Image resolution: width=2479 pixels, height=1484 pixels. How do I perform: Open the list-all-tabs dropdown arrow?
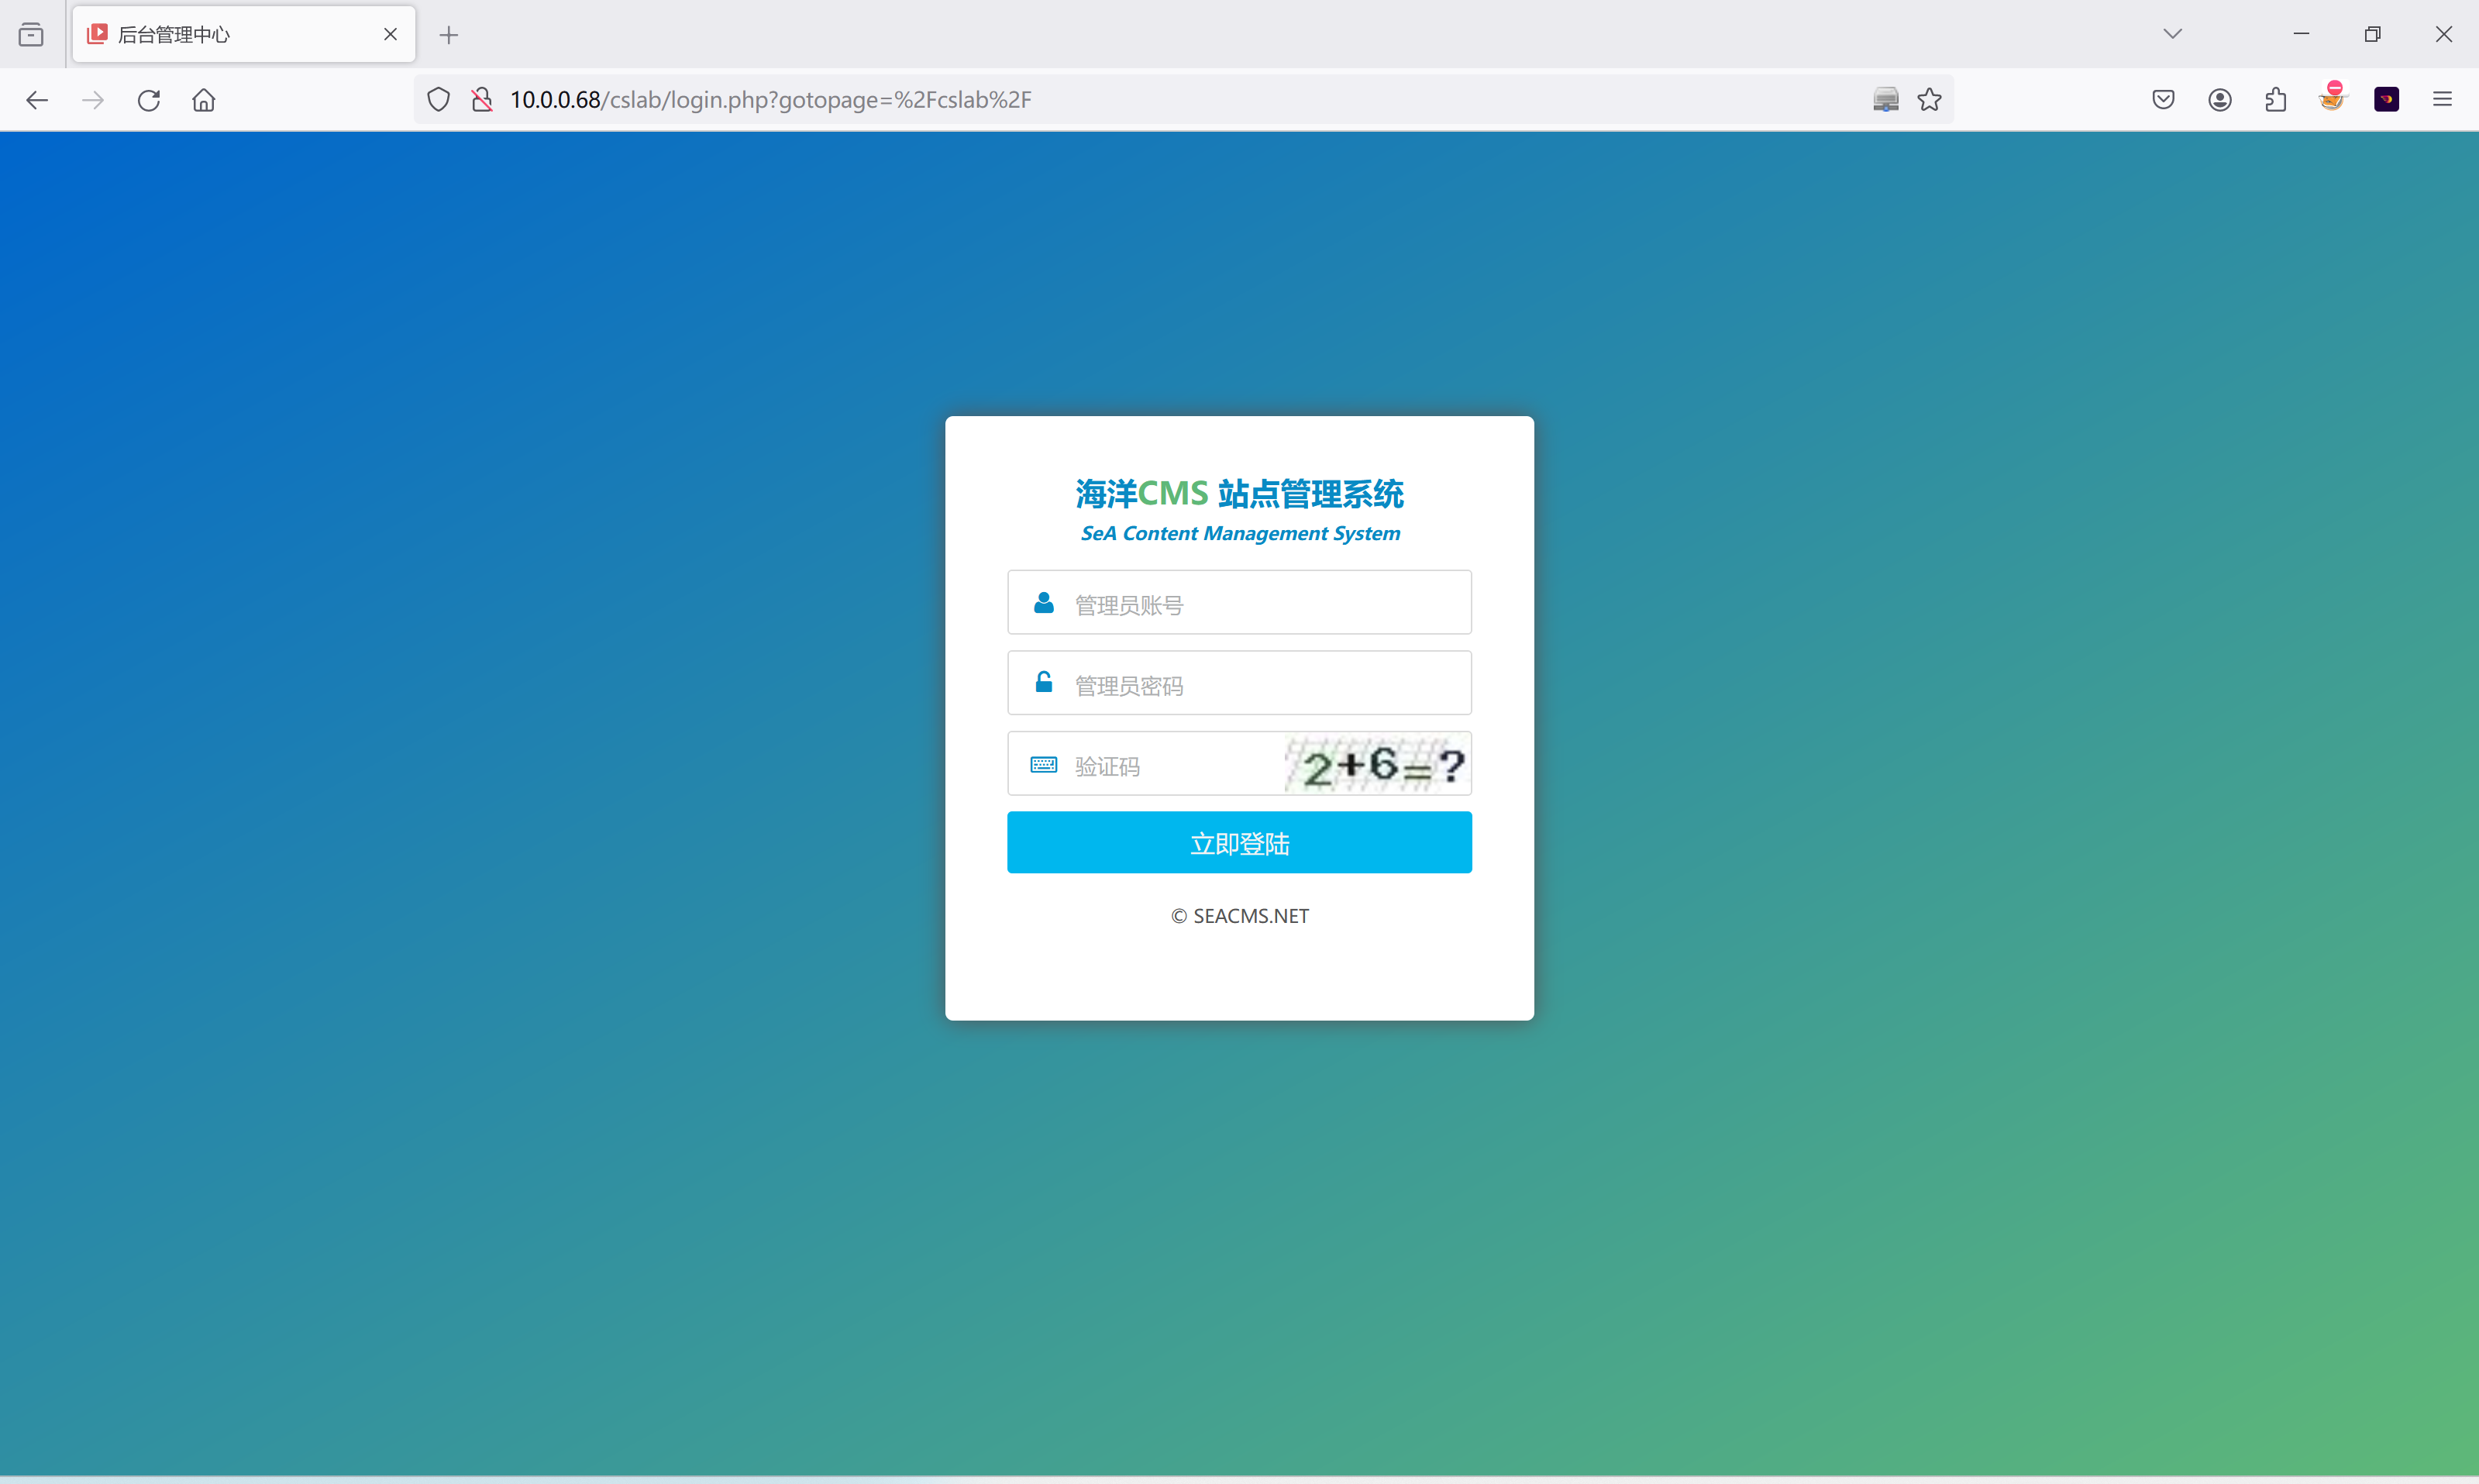click(x=2173, y=33)
